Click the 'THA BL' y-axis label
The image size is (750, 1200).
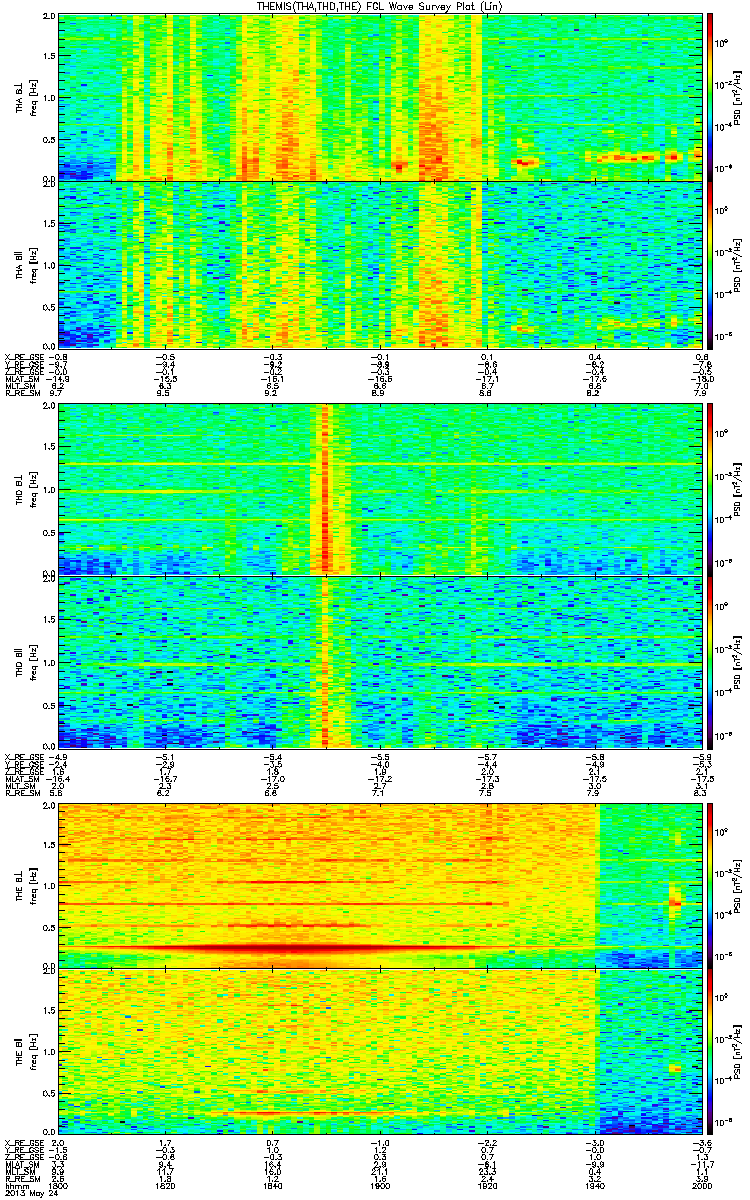point(20,97)
